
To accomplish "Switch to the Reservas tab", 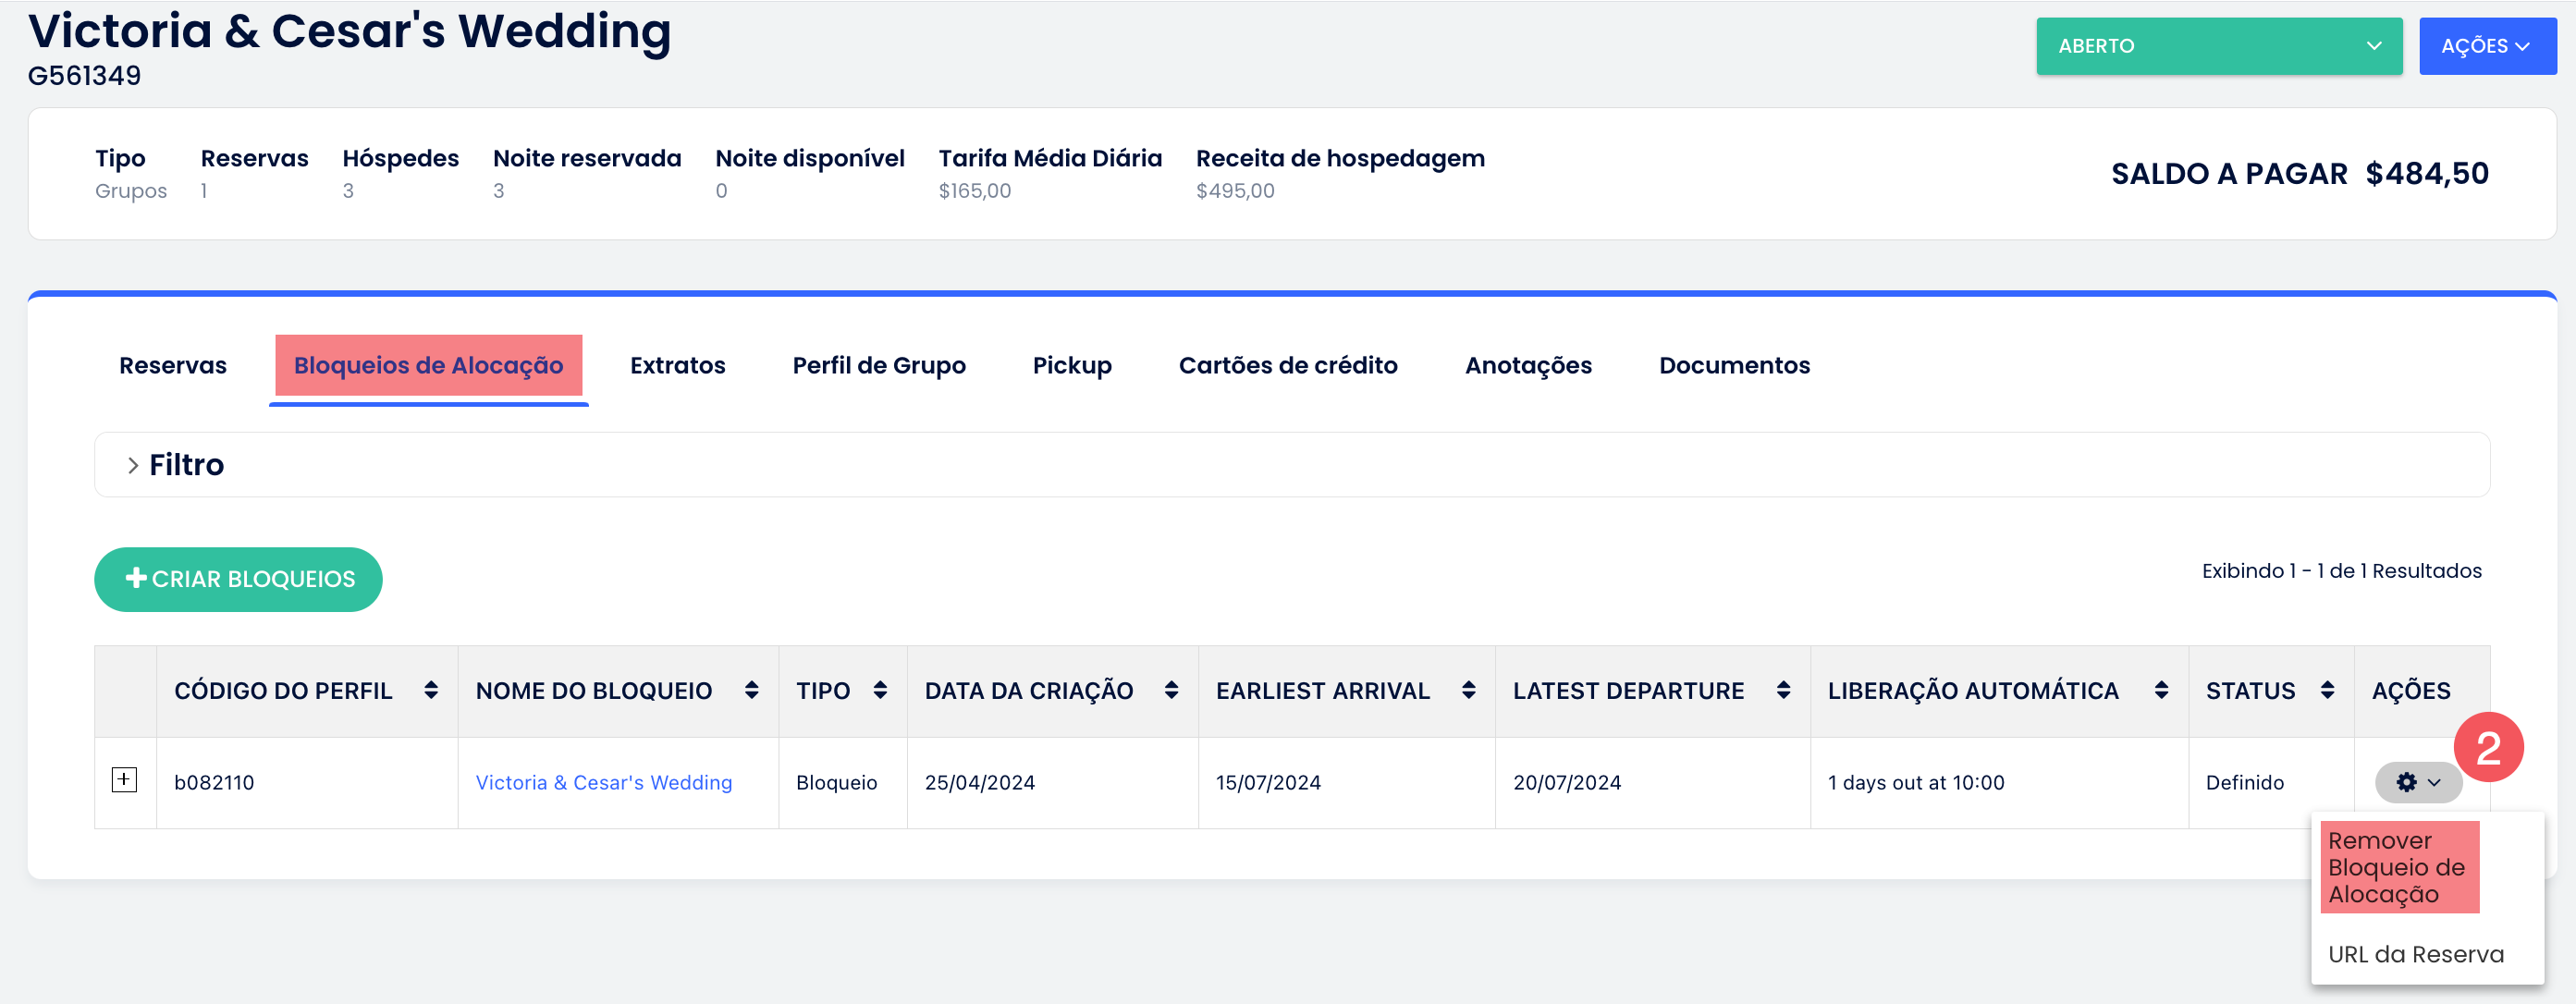I will (173, 366).
